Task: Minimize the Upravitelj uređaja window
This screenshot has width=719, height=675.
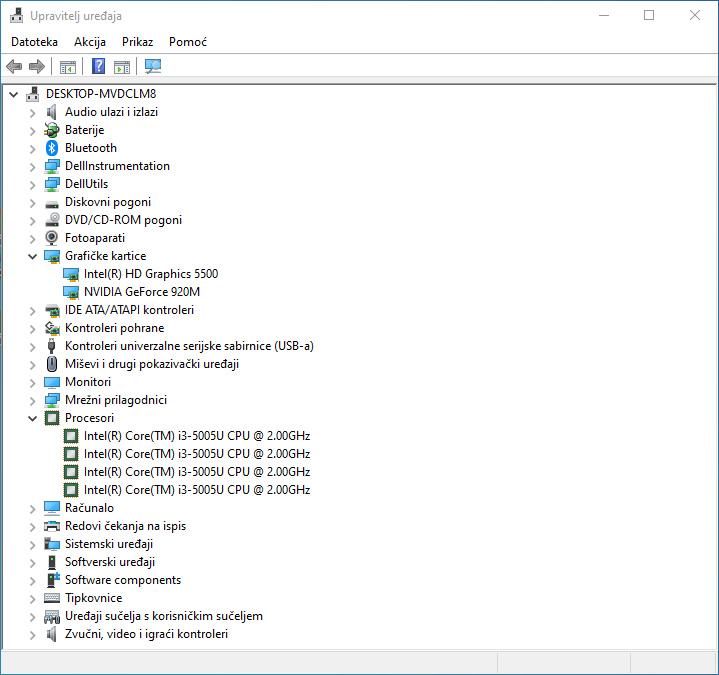Action: 604,16
